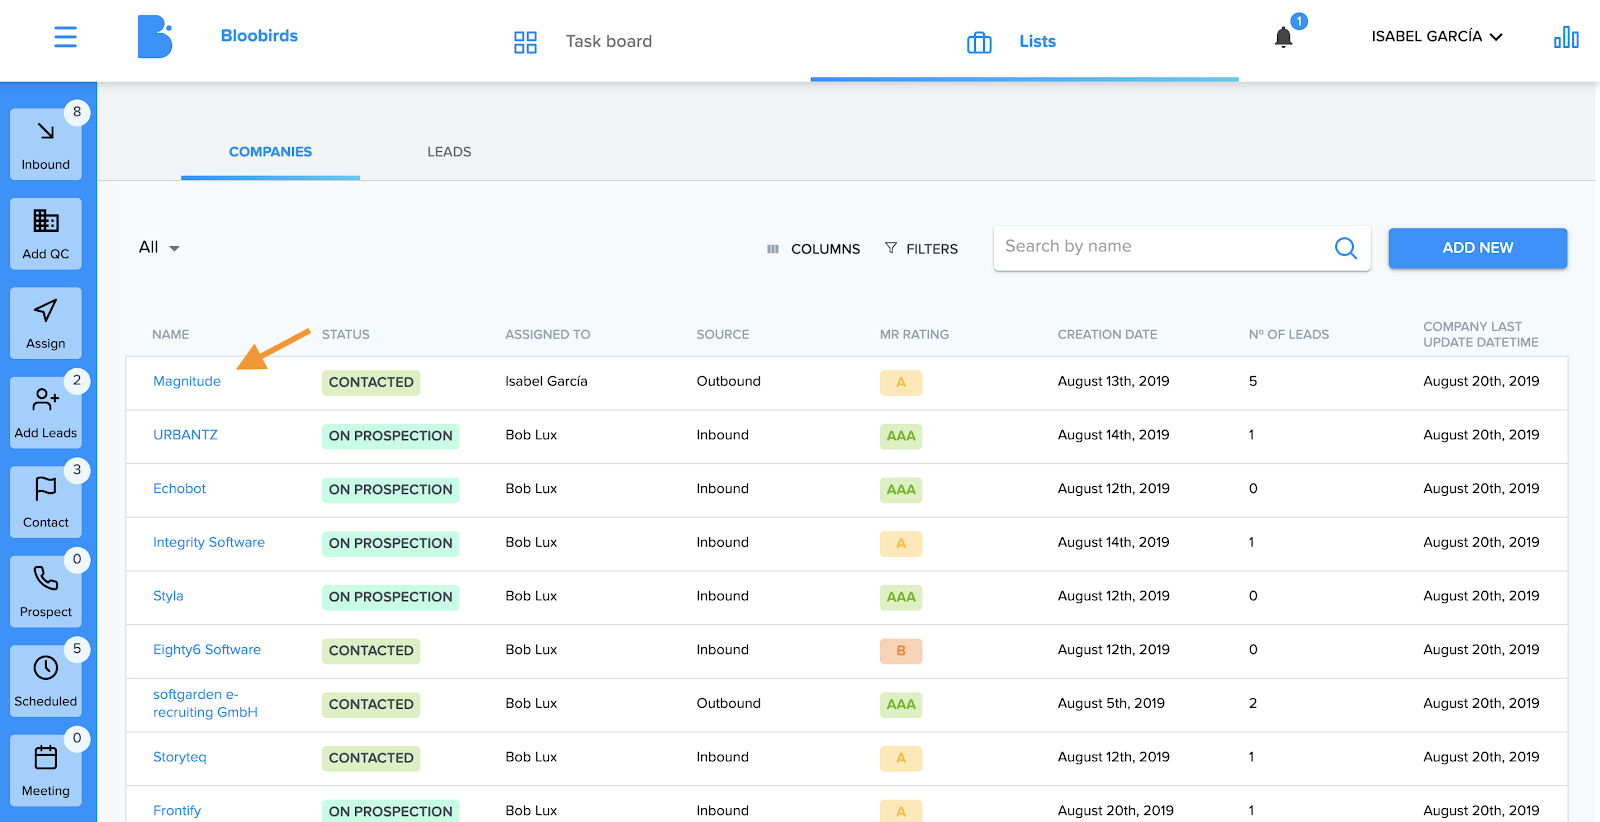Click Isabel García in assigned column
Viewport: 1600px width, 822px height.
click(x=546, y=381)
